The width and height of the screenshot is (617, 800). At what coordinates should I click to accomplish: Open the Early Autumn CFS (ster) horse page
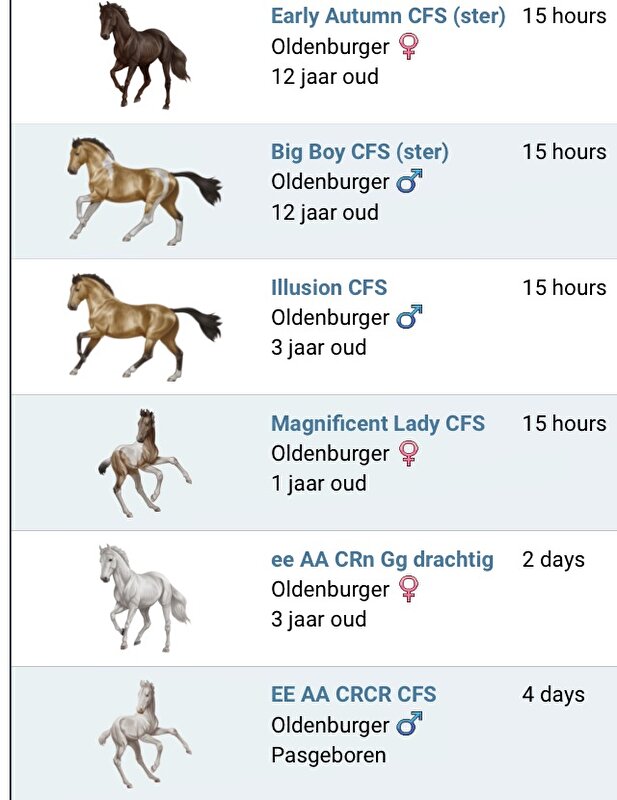click(388, 16)
